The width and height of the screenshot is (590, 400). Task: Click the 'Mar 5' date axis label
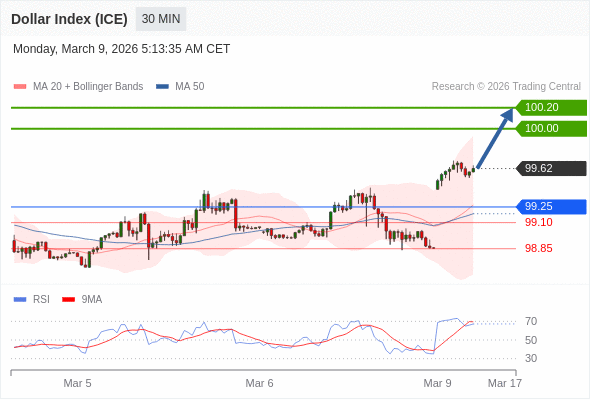point(77,383)
